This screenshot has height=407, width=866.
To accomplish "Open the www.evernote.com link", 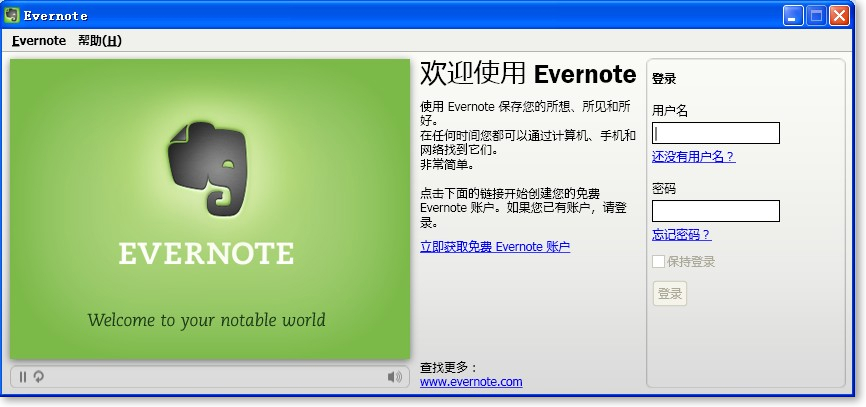I will coord(471,382).
